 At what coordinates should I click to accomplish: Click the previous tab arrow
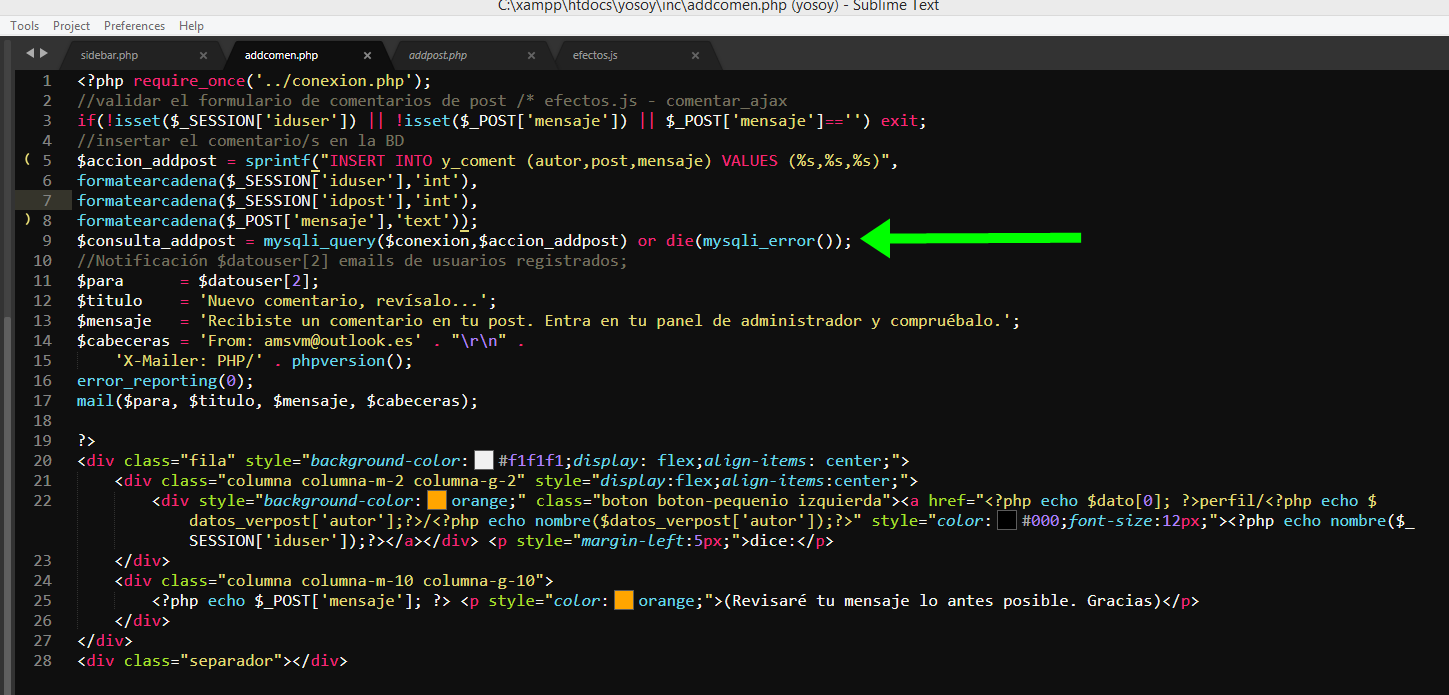pyautogui.click(x=29, y=53)
